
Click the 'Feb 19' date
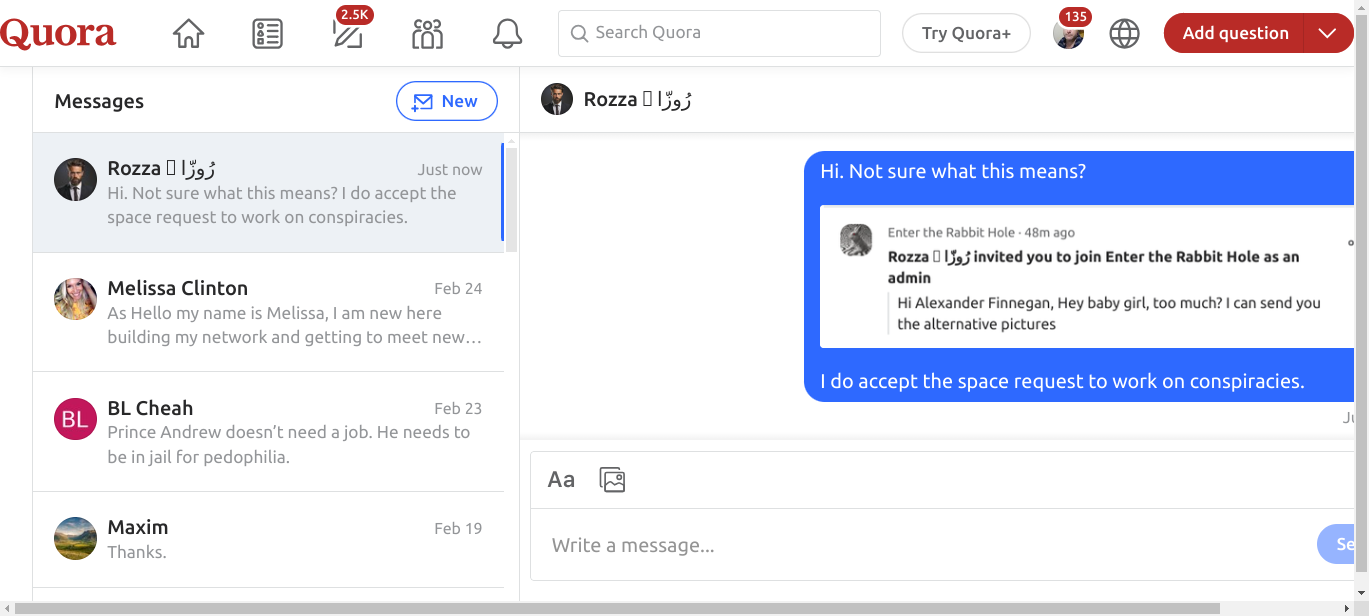pos(458,528)
